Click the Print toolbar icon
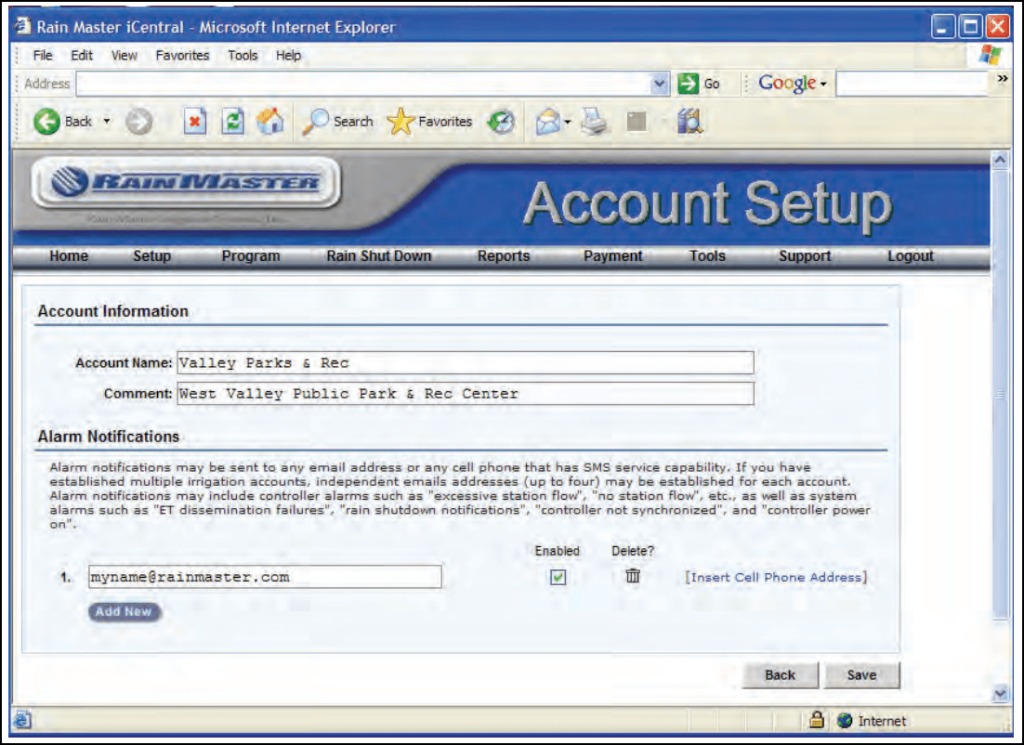This screenshot has height=745, width=1024. coord(595,121)
